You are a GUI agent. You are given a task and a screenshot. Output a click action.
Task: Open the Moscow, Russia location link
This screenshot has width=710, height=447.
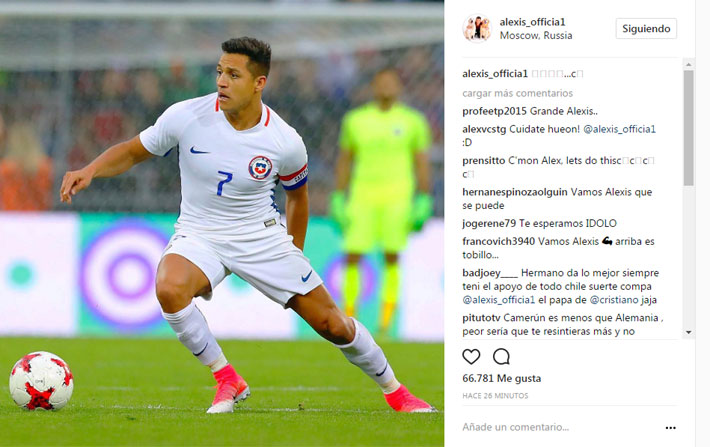536,35
